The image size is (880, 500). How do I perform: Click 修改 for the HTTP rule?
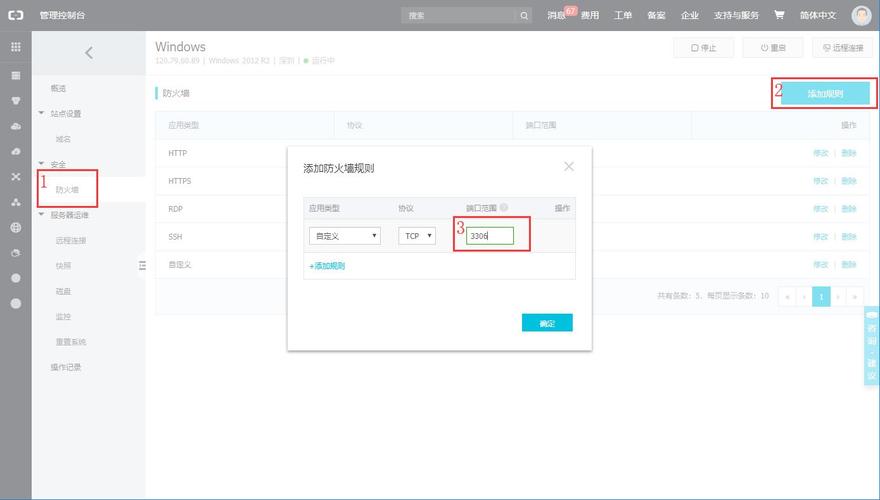pyautogui.click(x=821, y=153)
